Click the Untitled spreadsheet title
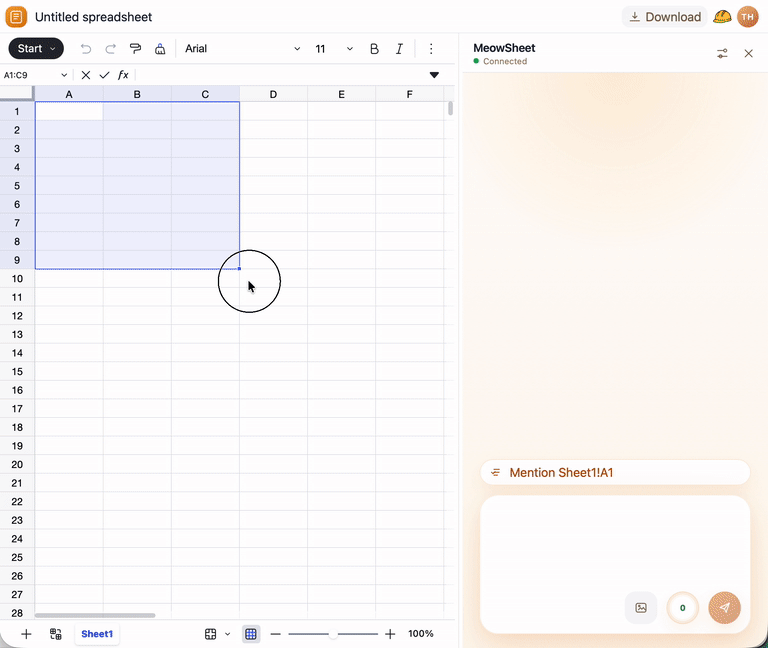The height and width of the screenshot is (648, 768). click(94, 17)
